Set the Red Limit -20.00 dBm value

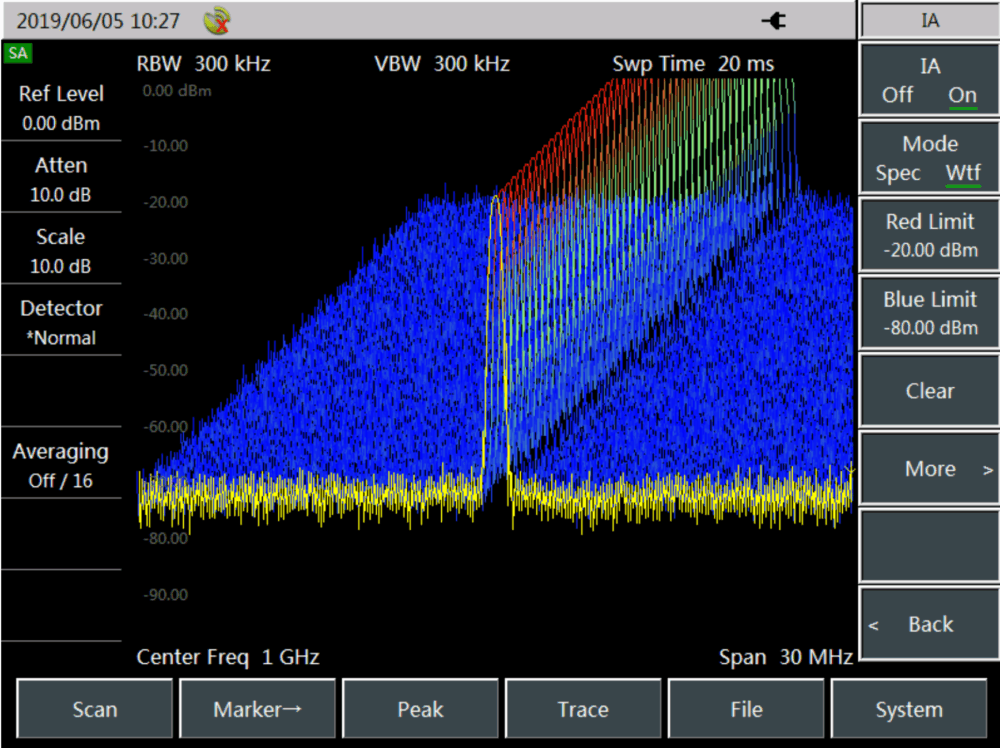tap(929, 236)
